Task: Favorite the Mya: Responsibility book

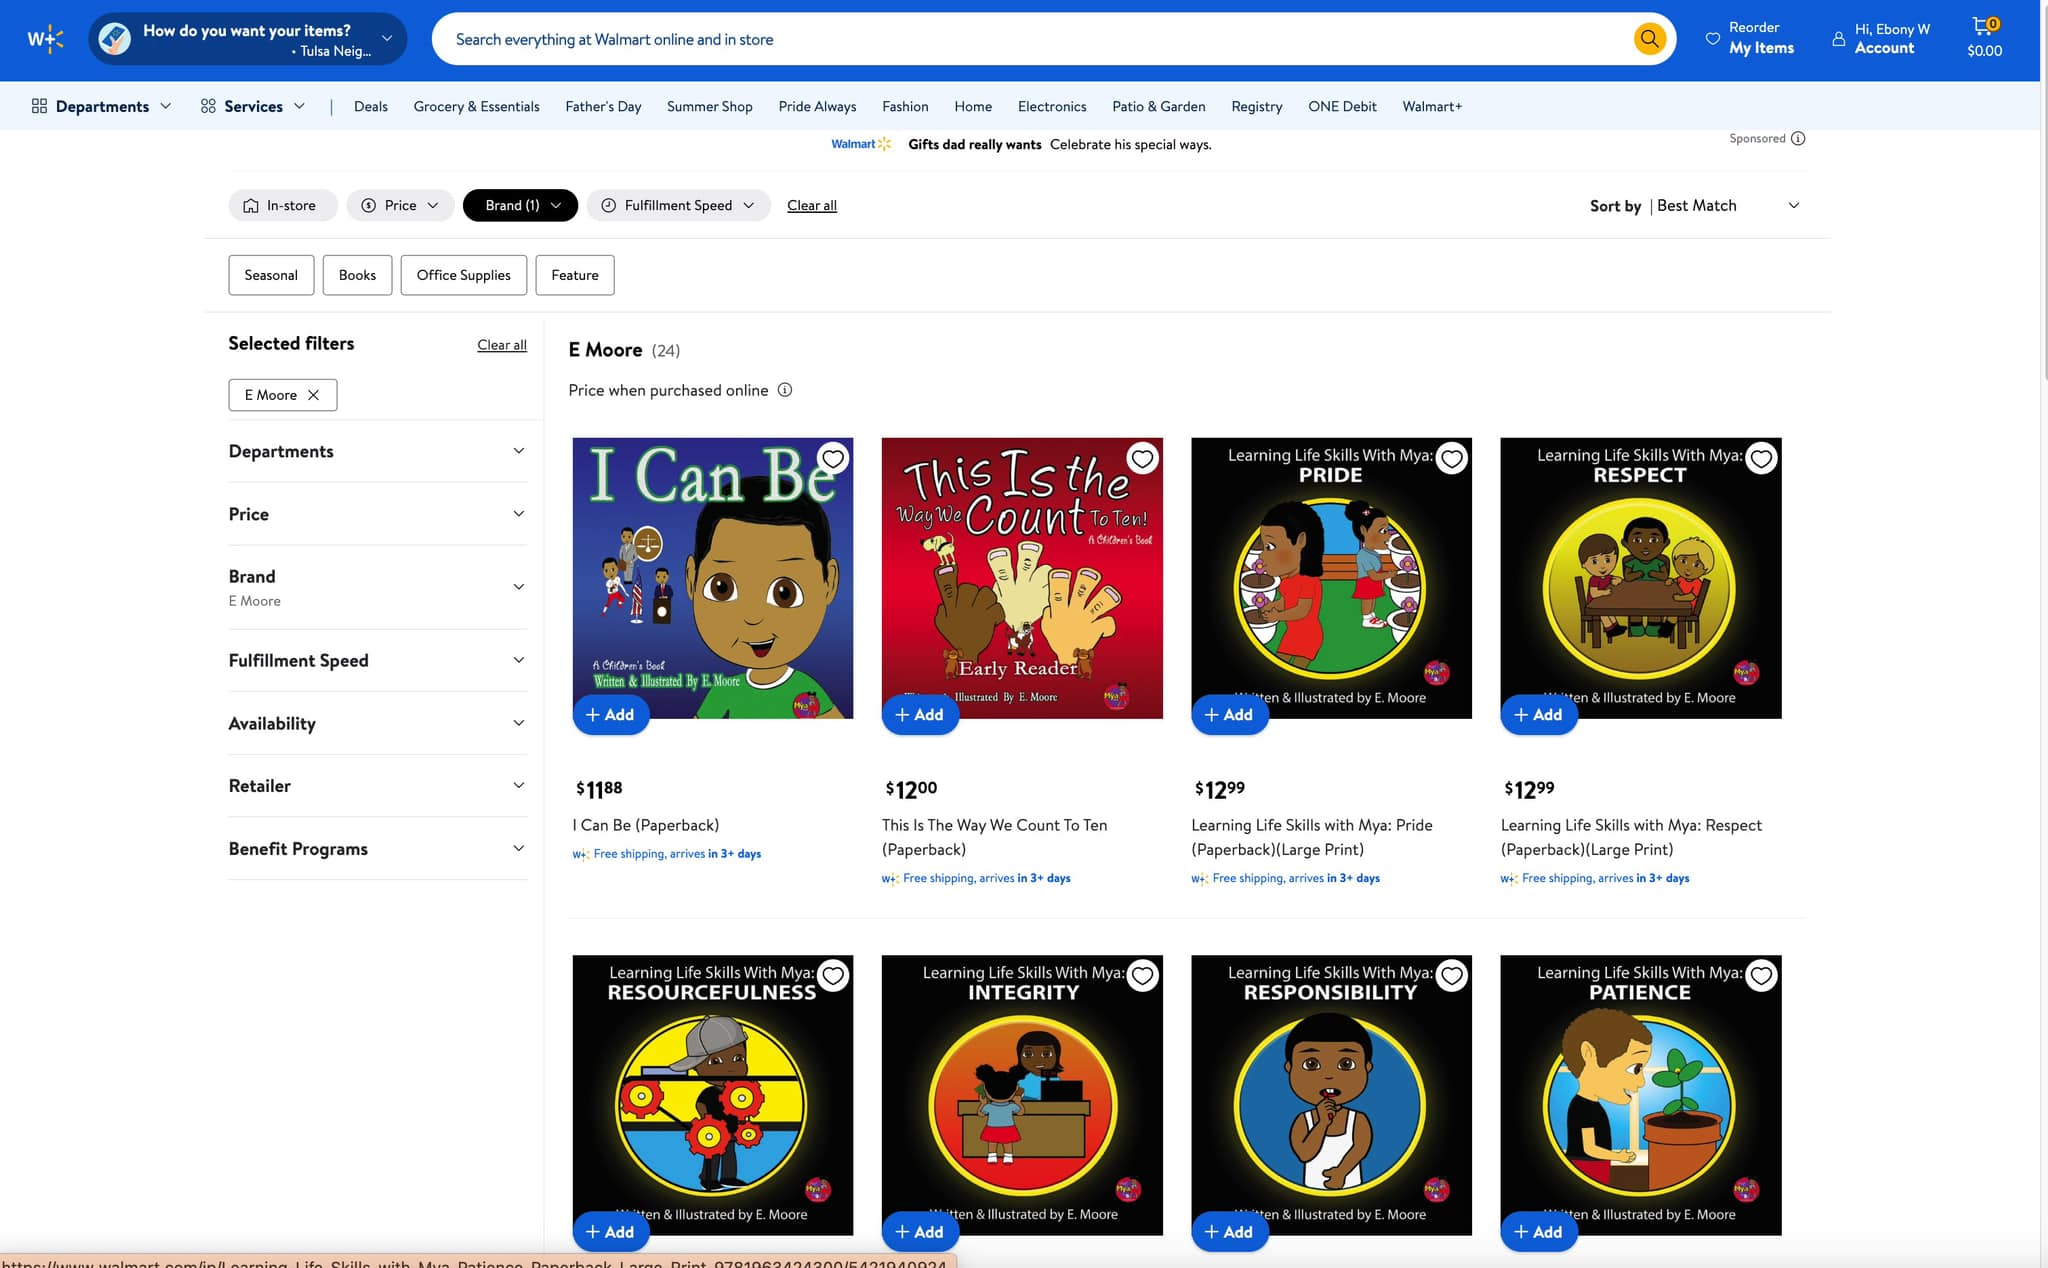Action: point(1452,976)
